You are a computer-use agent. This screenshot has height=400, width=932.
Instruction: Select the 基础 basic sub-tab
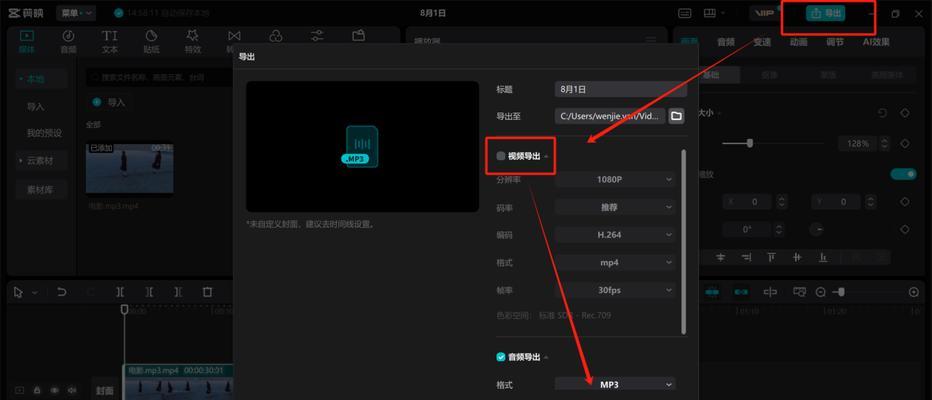click(711, 75)
